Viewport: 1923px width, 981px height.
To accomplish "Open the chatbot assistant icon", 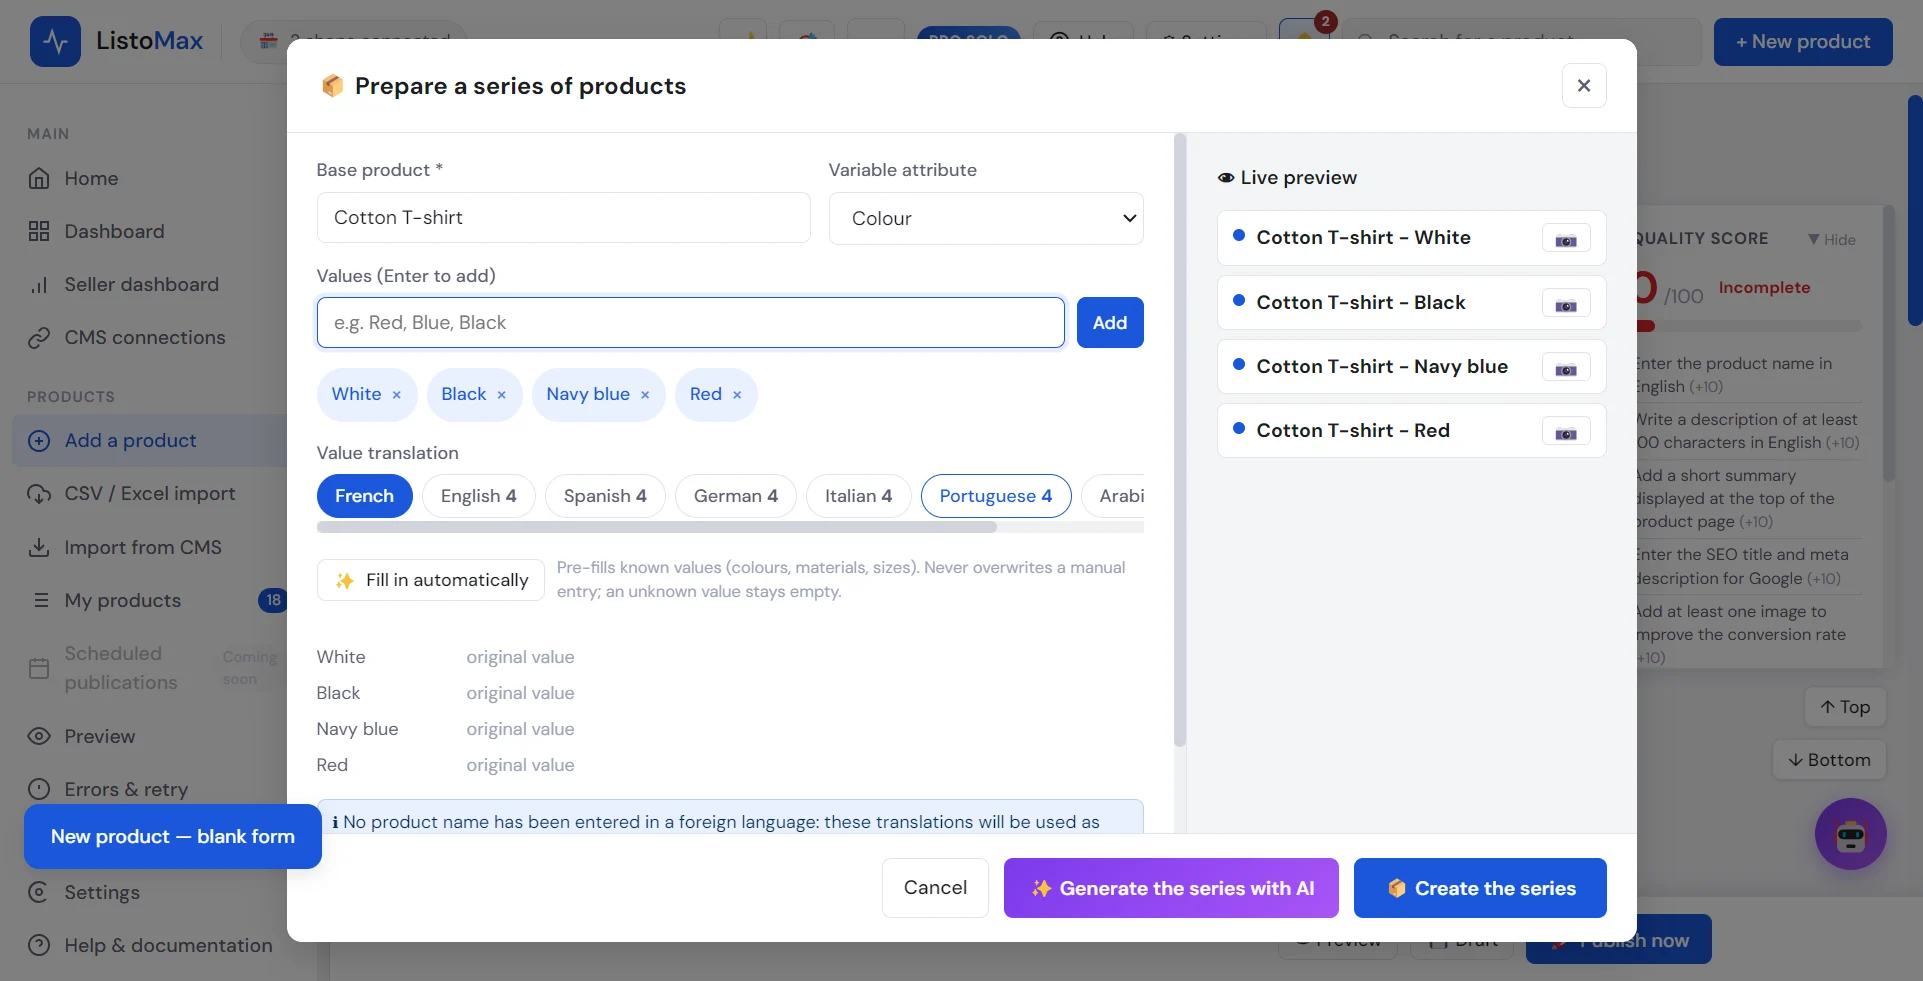I will [1850, 834].
